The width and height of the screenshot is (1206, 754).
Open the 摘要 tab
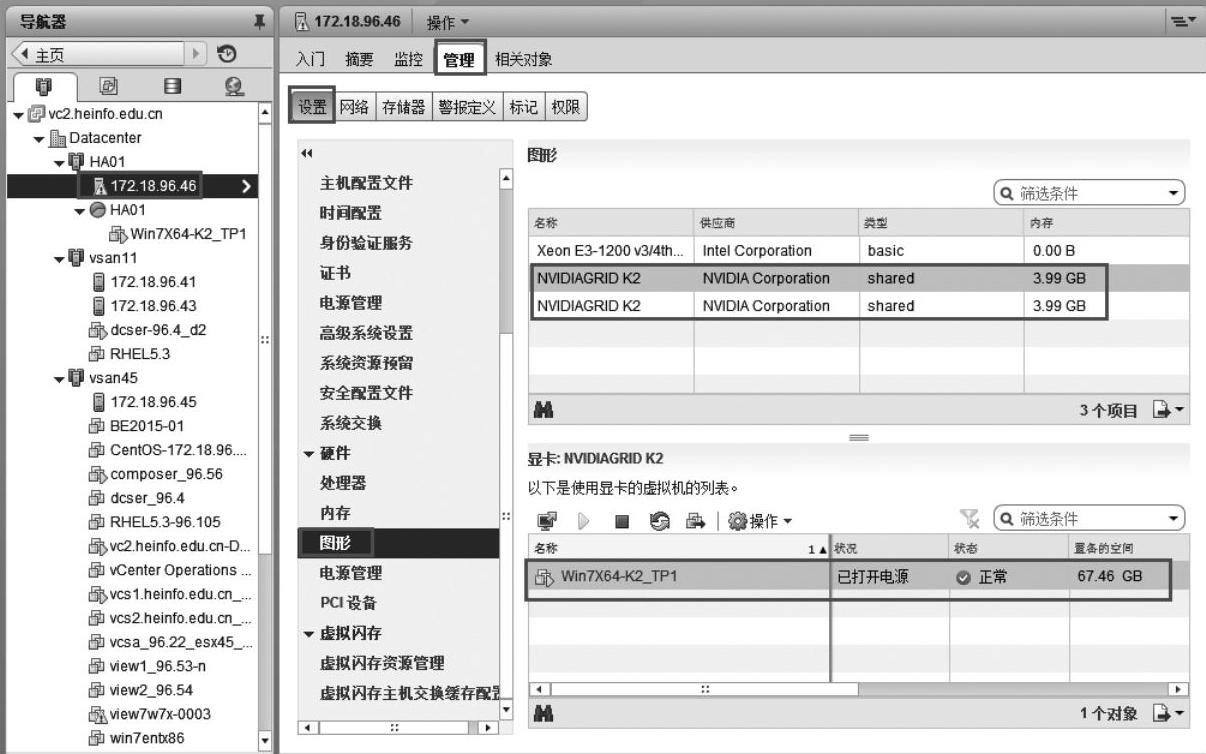[x=359, y=60]
